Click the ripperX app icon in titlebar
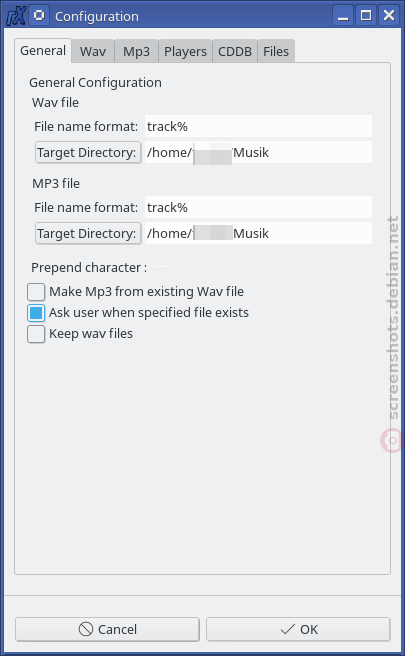Image resolution: width=405 pixels, height=656 pixels. pyautogui.click(x=15, y=16)
